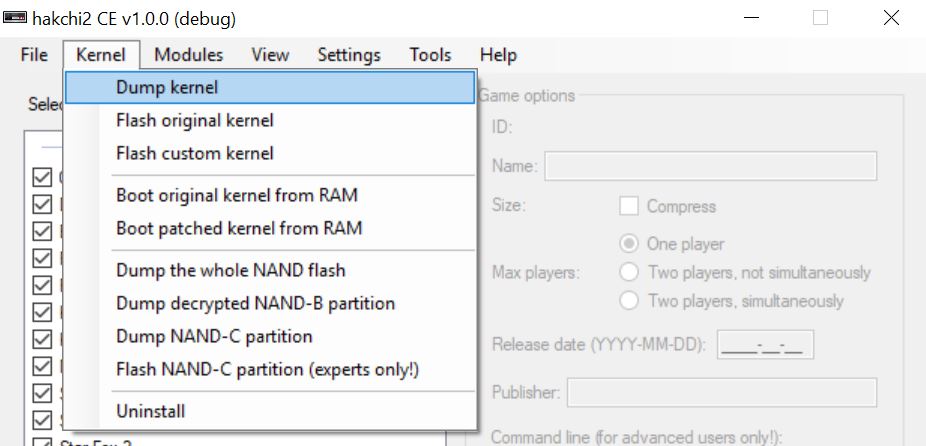
Task: Click the Release date field
Action: coord(765,344)
